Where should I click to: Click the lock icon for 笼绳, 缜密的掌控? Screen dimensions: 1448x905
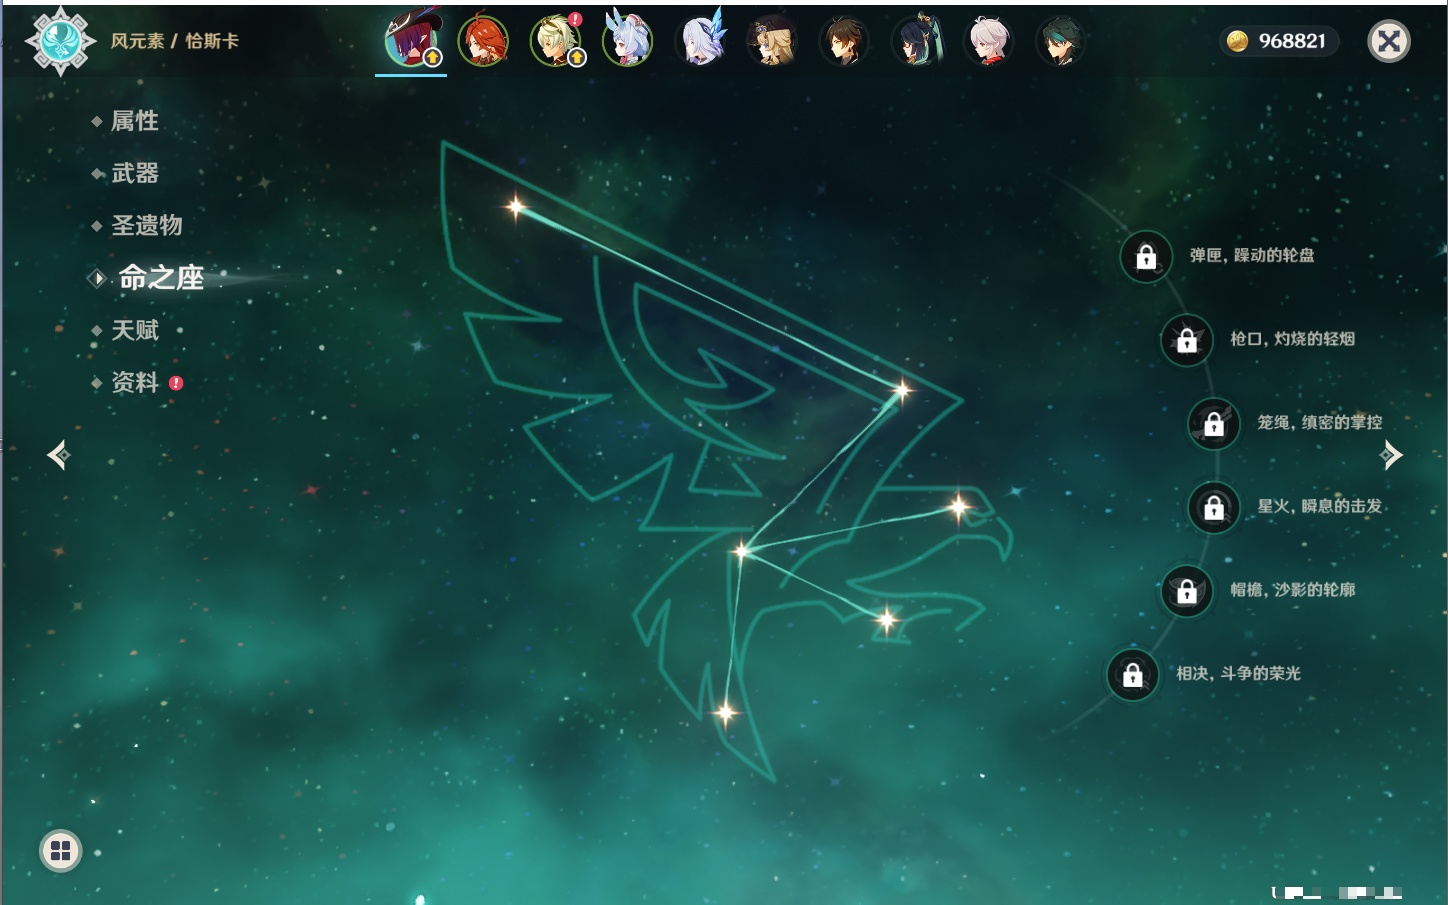click(x=1214, y=424)
